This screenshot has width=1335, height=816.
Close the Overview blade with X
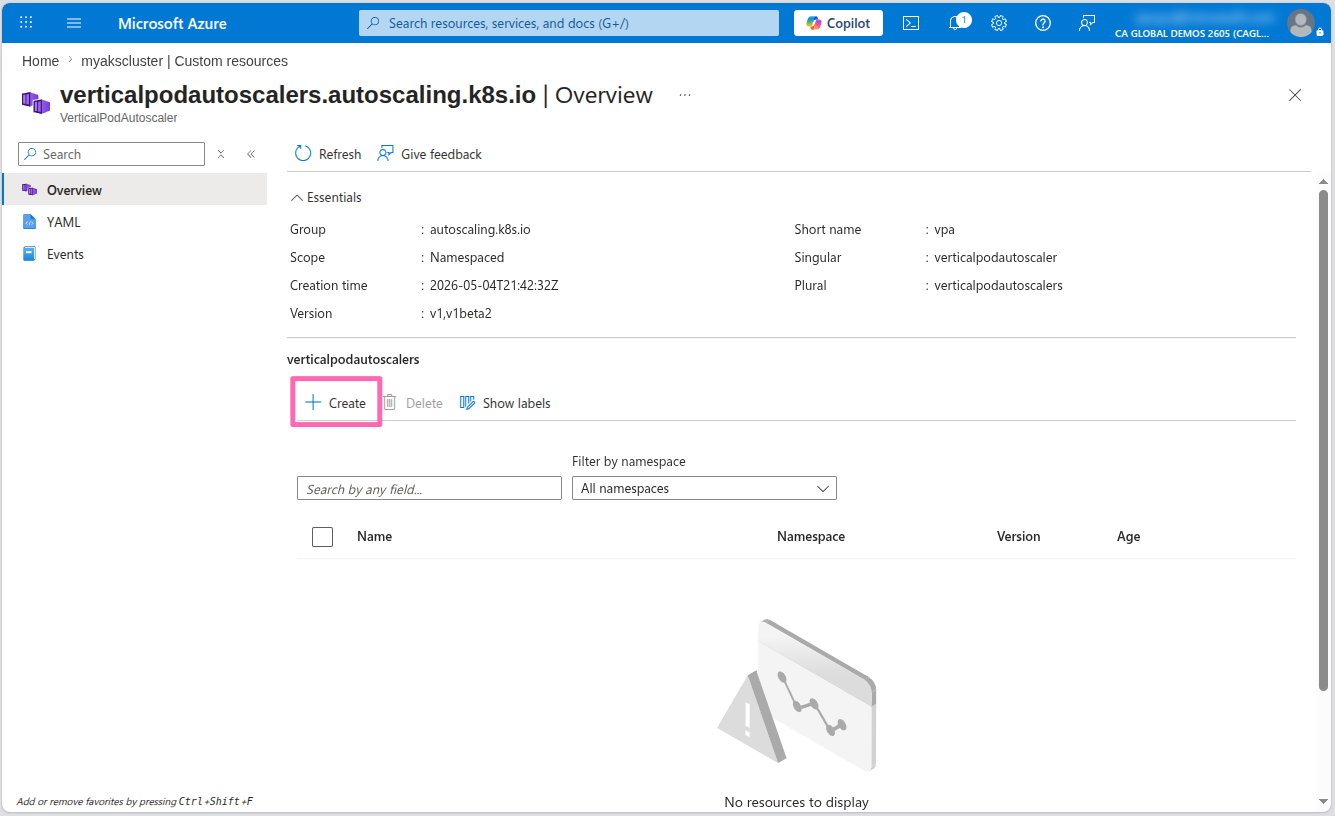1295,95
